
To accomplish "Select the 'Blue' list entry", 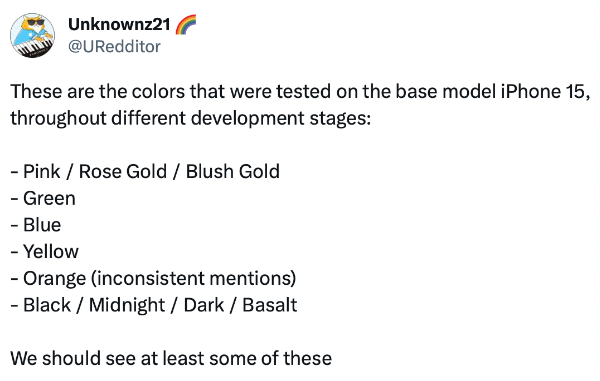I will pyautogui.click(x=36, y=225).
